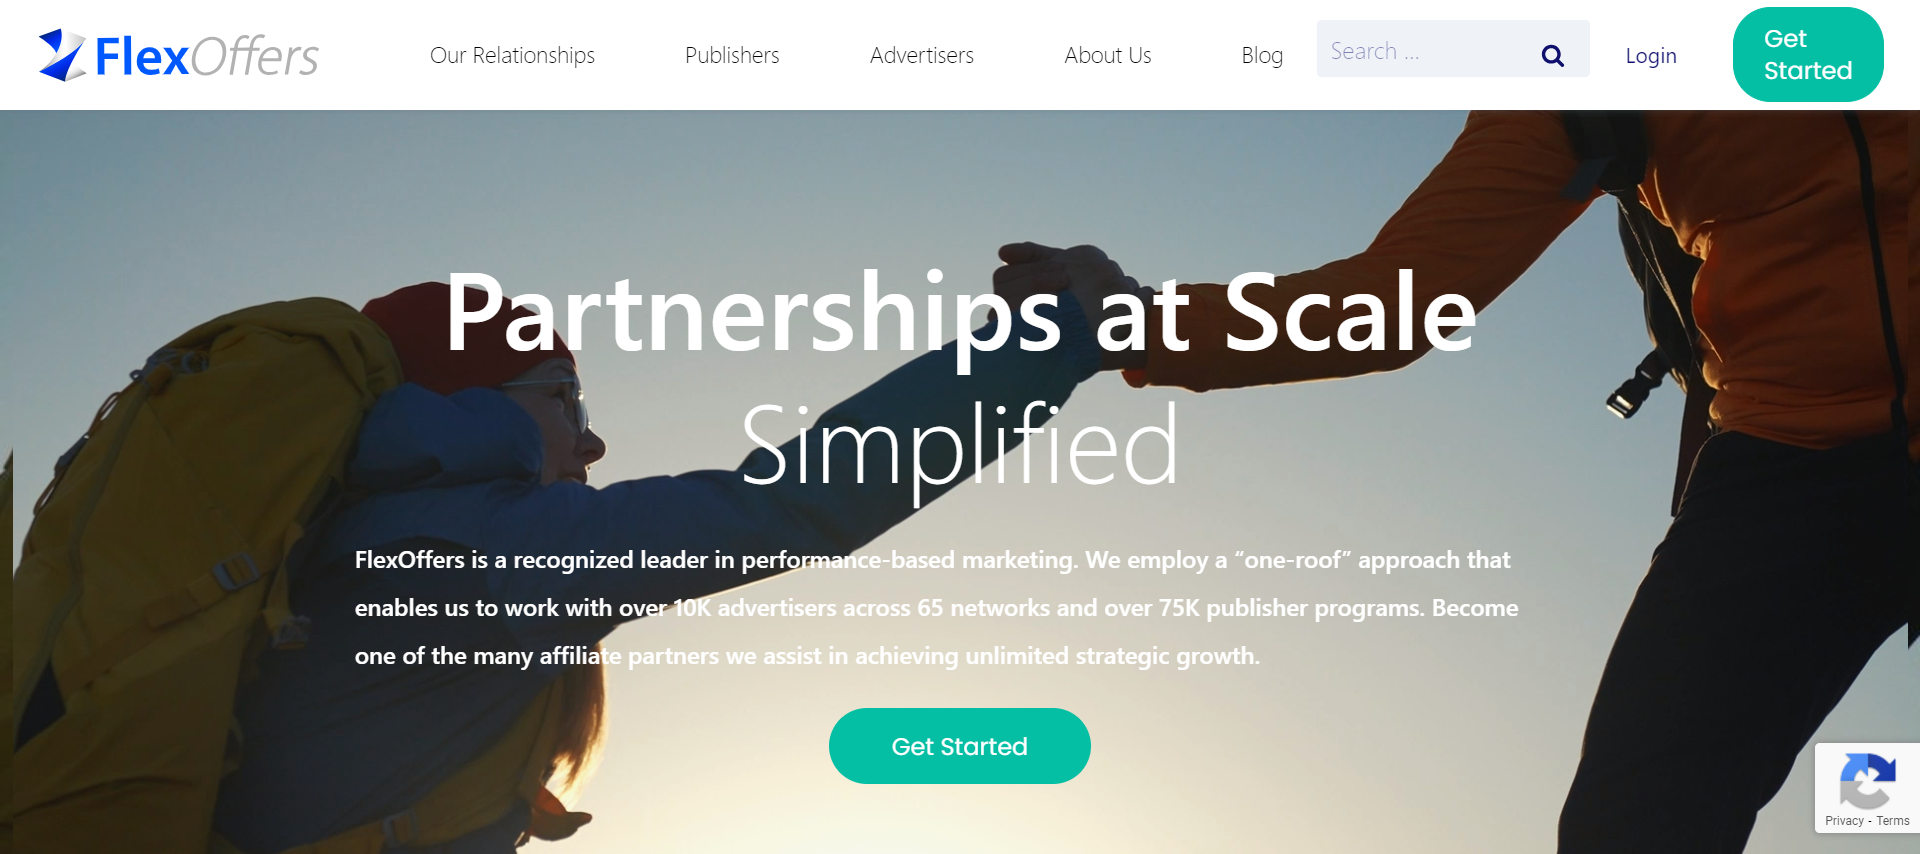This screenshot has height=854, width=1920.
Task: Click the Partnerships at Scale heading
Action: point(960,314)
